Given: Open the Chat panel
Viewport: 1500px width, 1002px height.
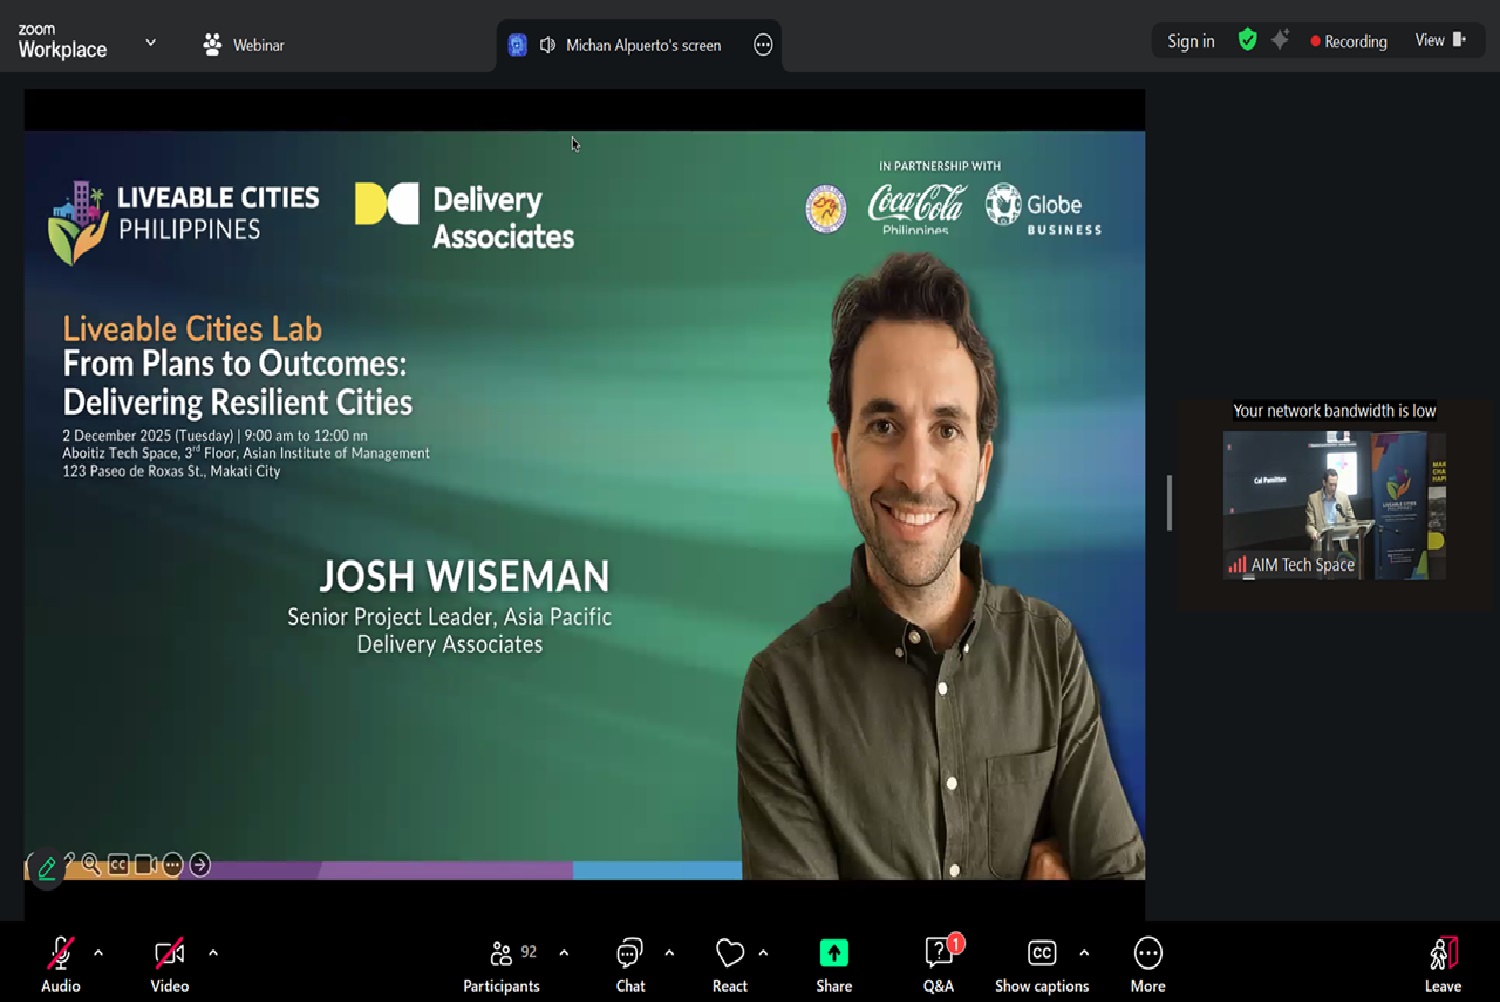Looking at the screenshot, I should point(630,955).
